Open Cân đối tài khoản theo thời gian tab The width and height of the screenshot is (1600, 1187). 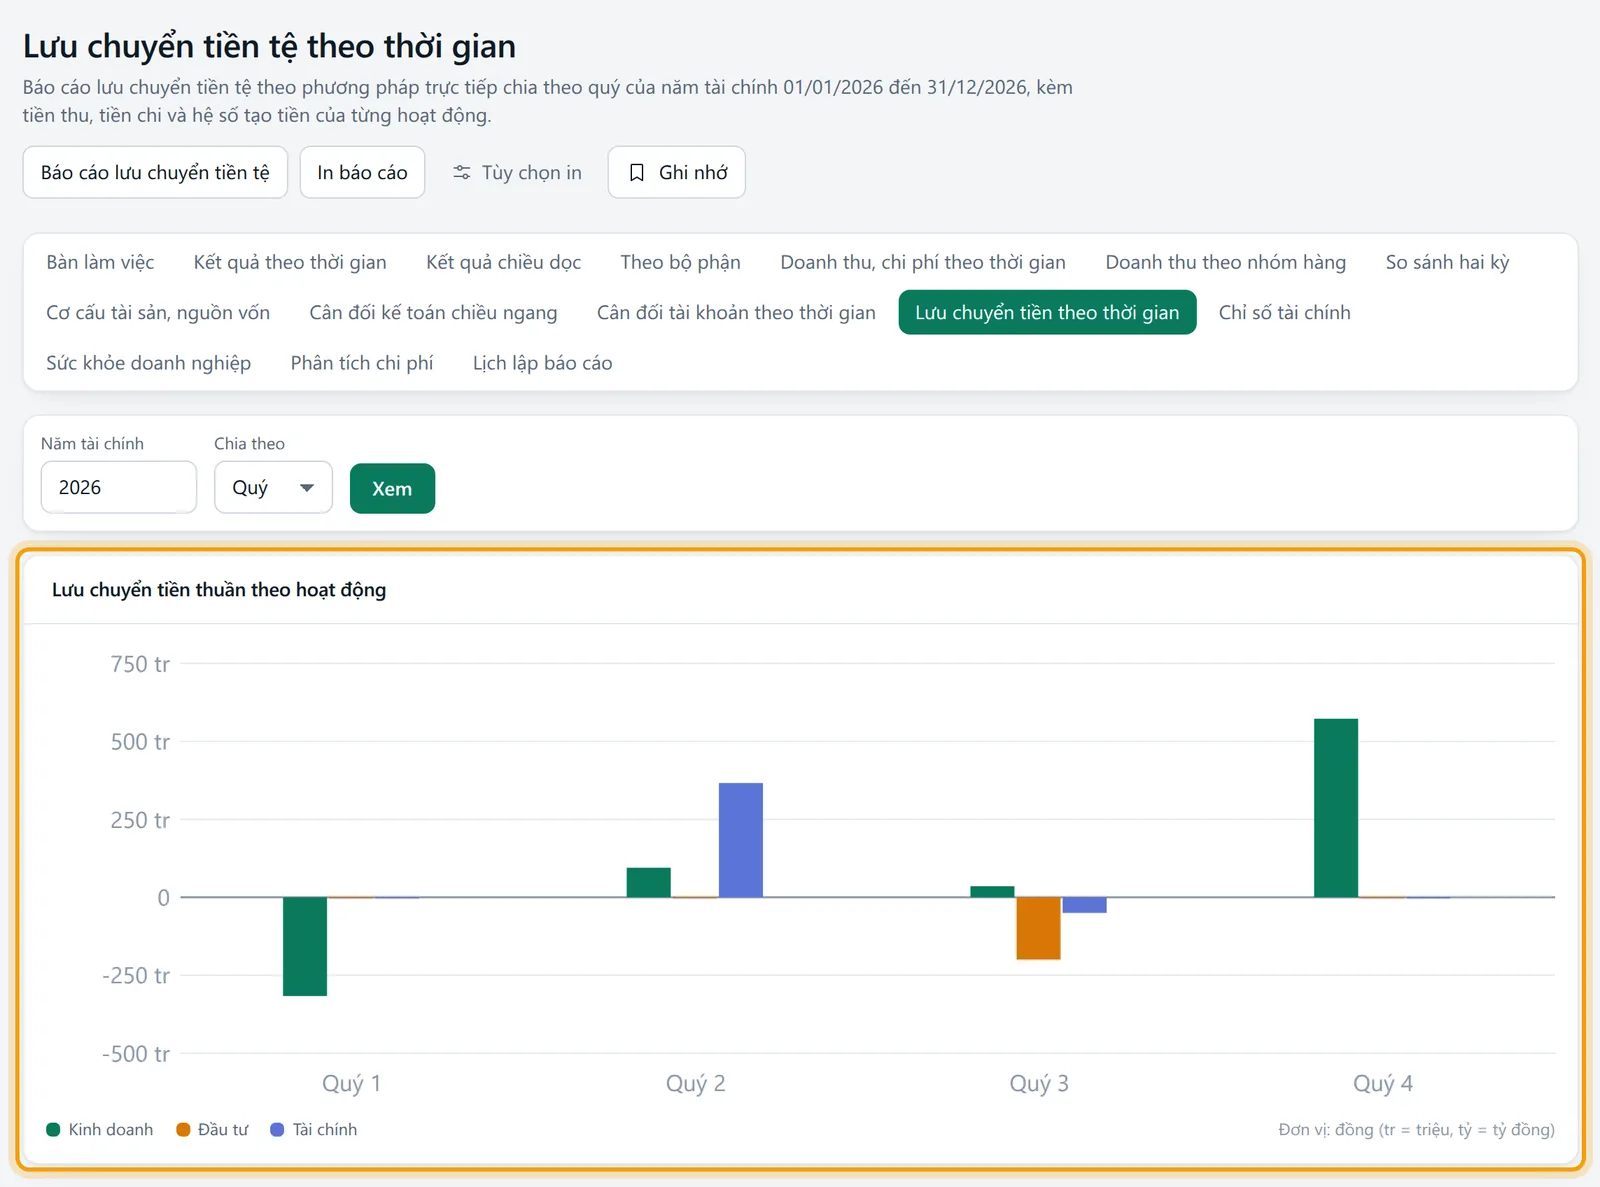tap(736, 312)
